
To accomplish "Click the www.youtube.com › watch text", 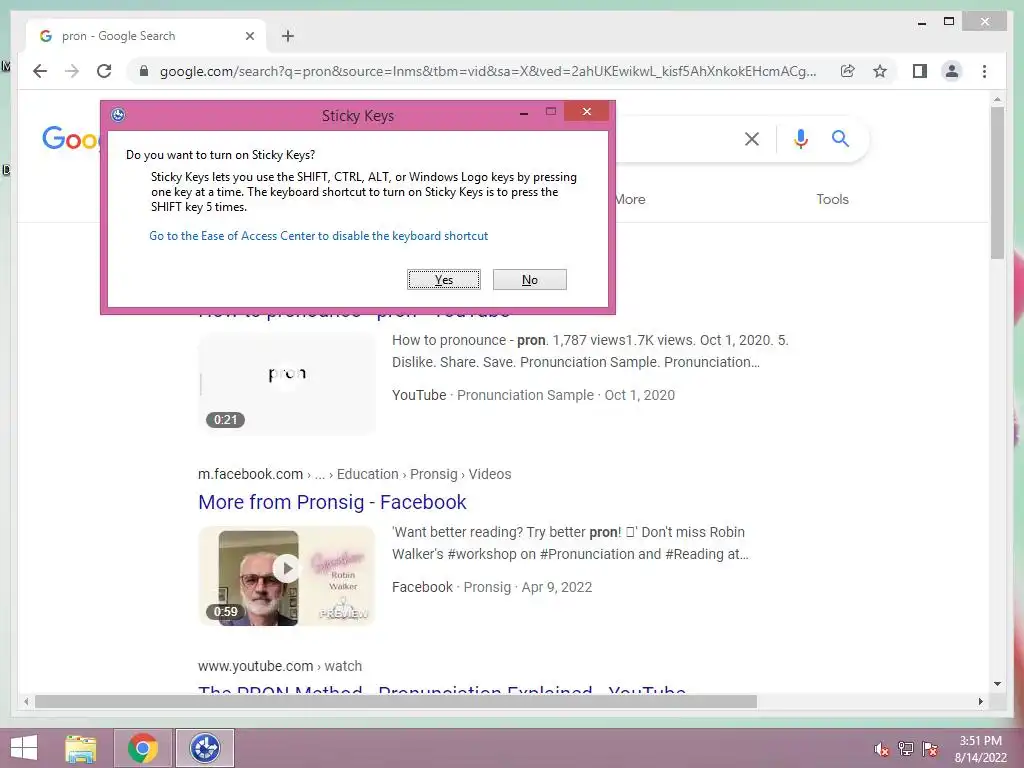I will (280, 666).
